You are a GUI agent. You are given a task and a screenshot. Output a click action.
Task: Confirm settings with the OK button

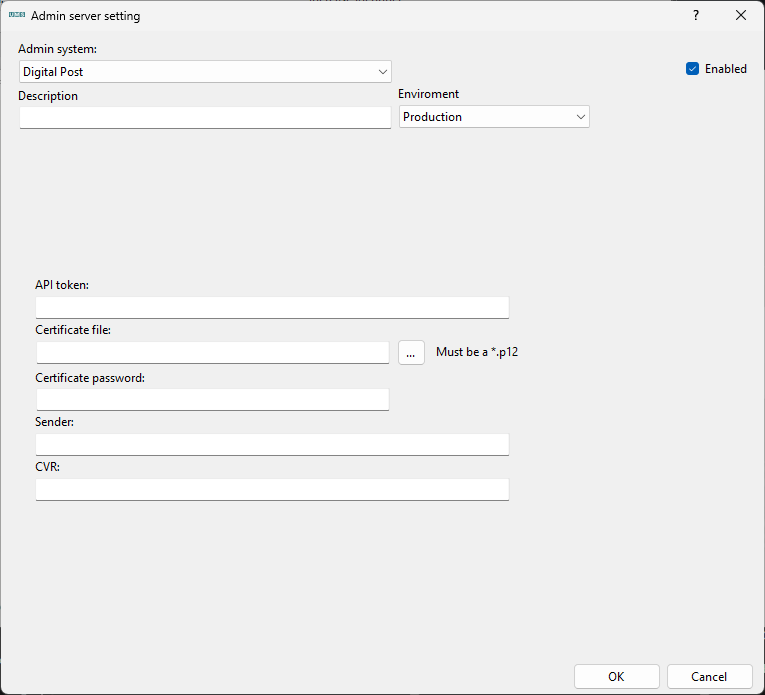(x=616, y=677)
